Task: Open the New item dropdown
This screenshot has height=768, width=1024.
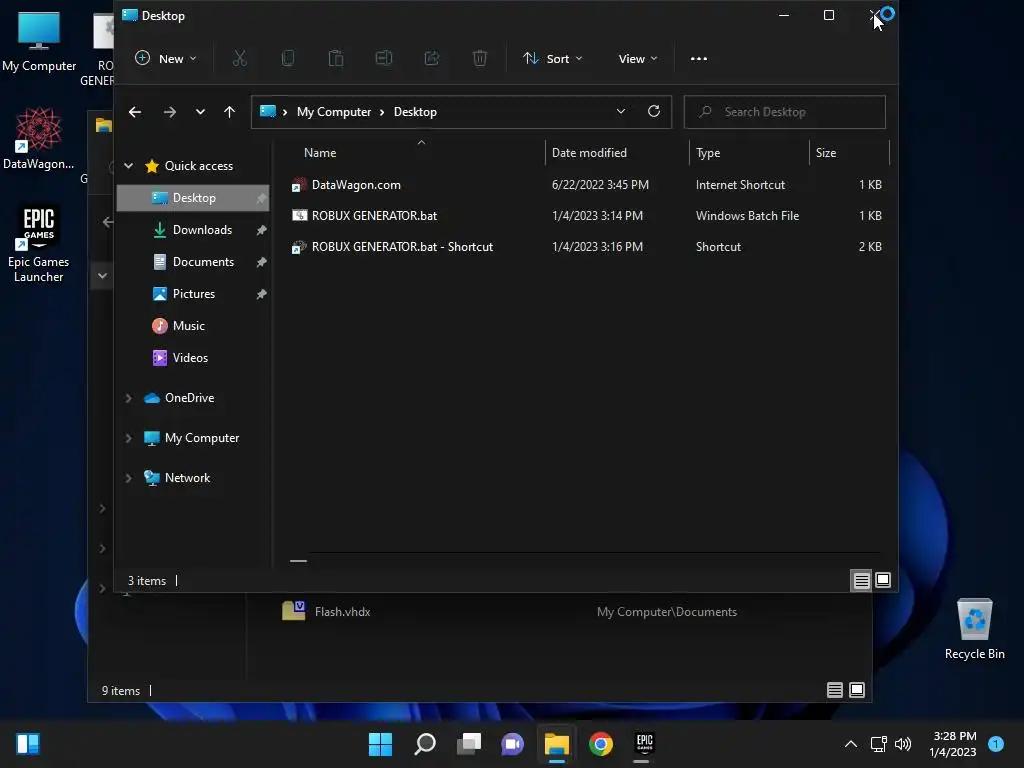Action: [166, 59]
